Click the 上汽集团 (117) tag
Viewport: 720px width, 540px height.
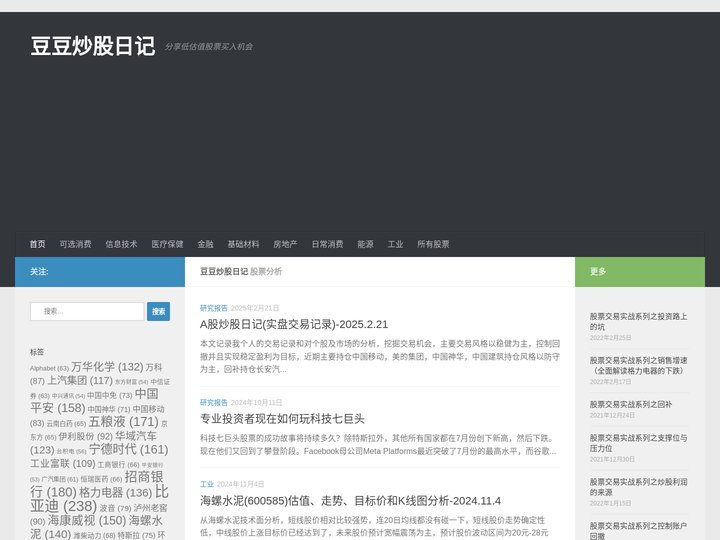click(80, 381)
